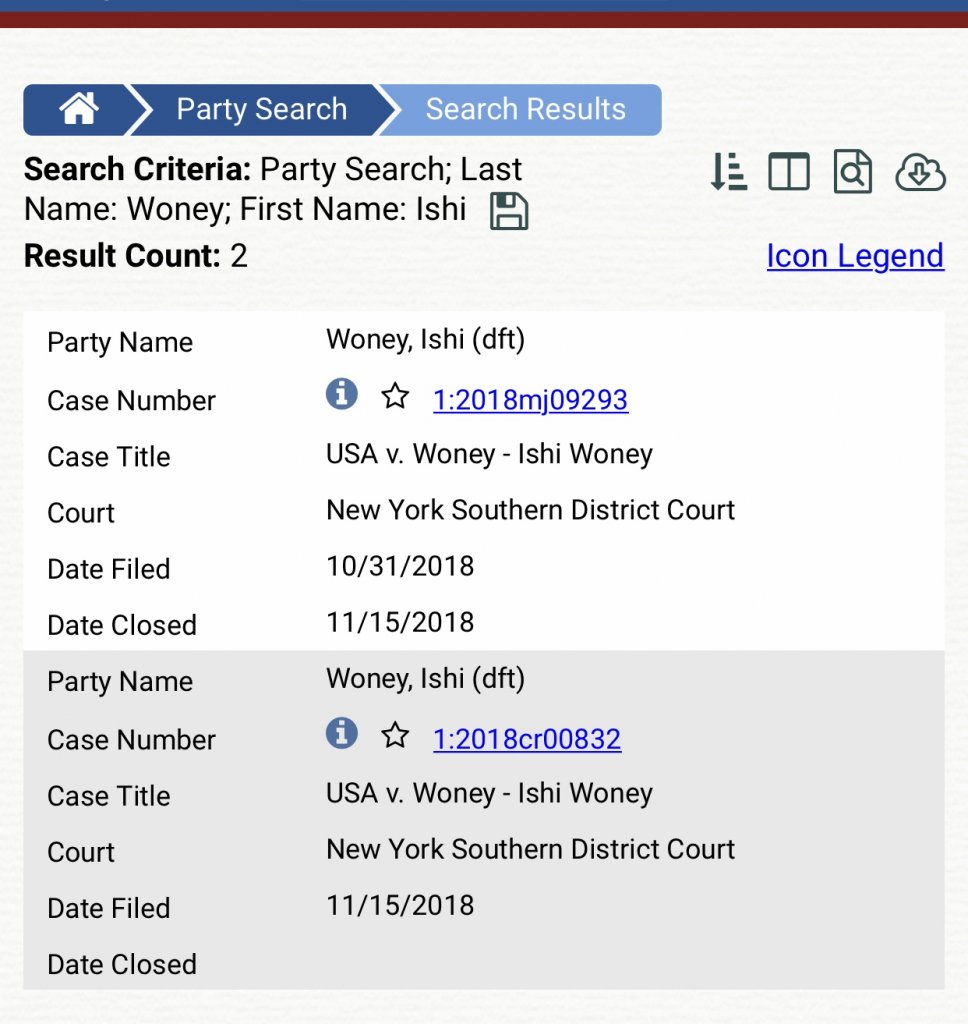Viewport: 968px width, 1024px height.
Task: Select the Search Results breadcrumb
Action: 525,109
